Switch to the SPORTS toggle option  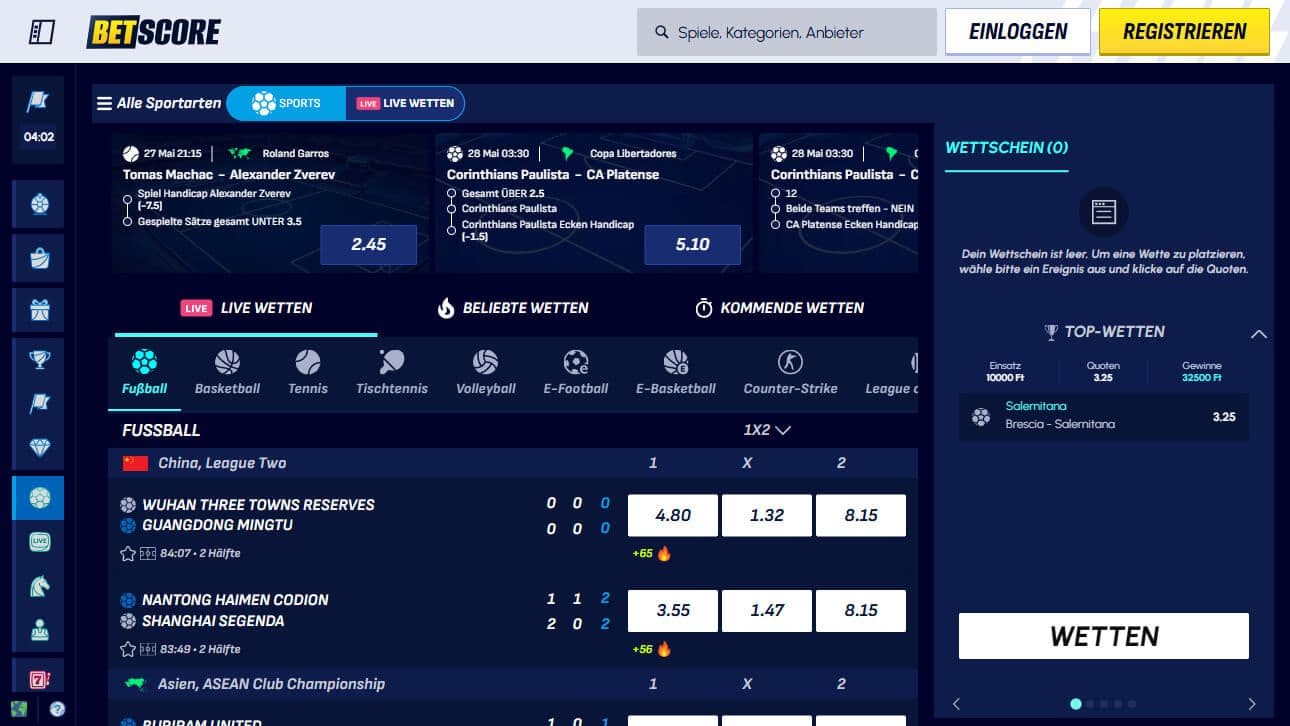[x=286, y=103]
